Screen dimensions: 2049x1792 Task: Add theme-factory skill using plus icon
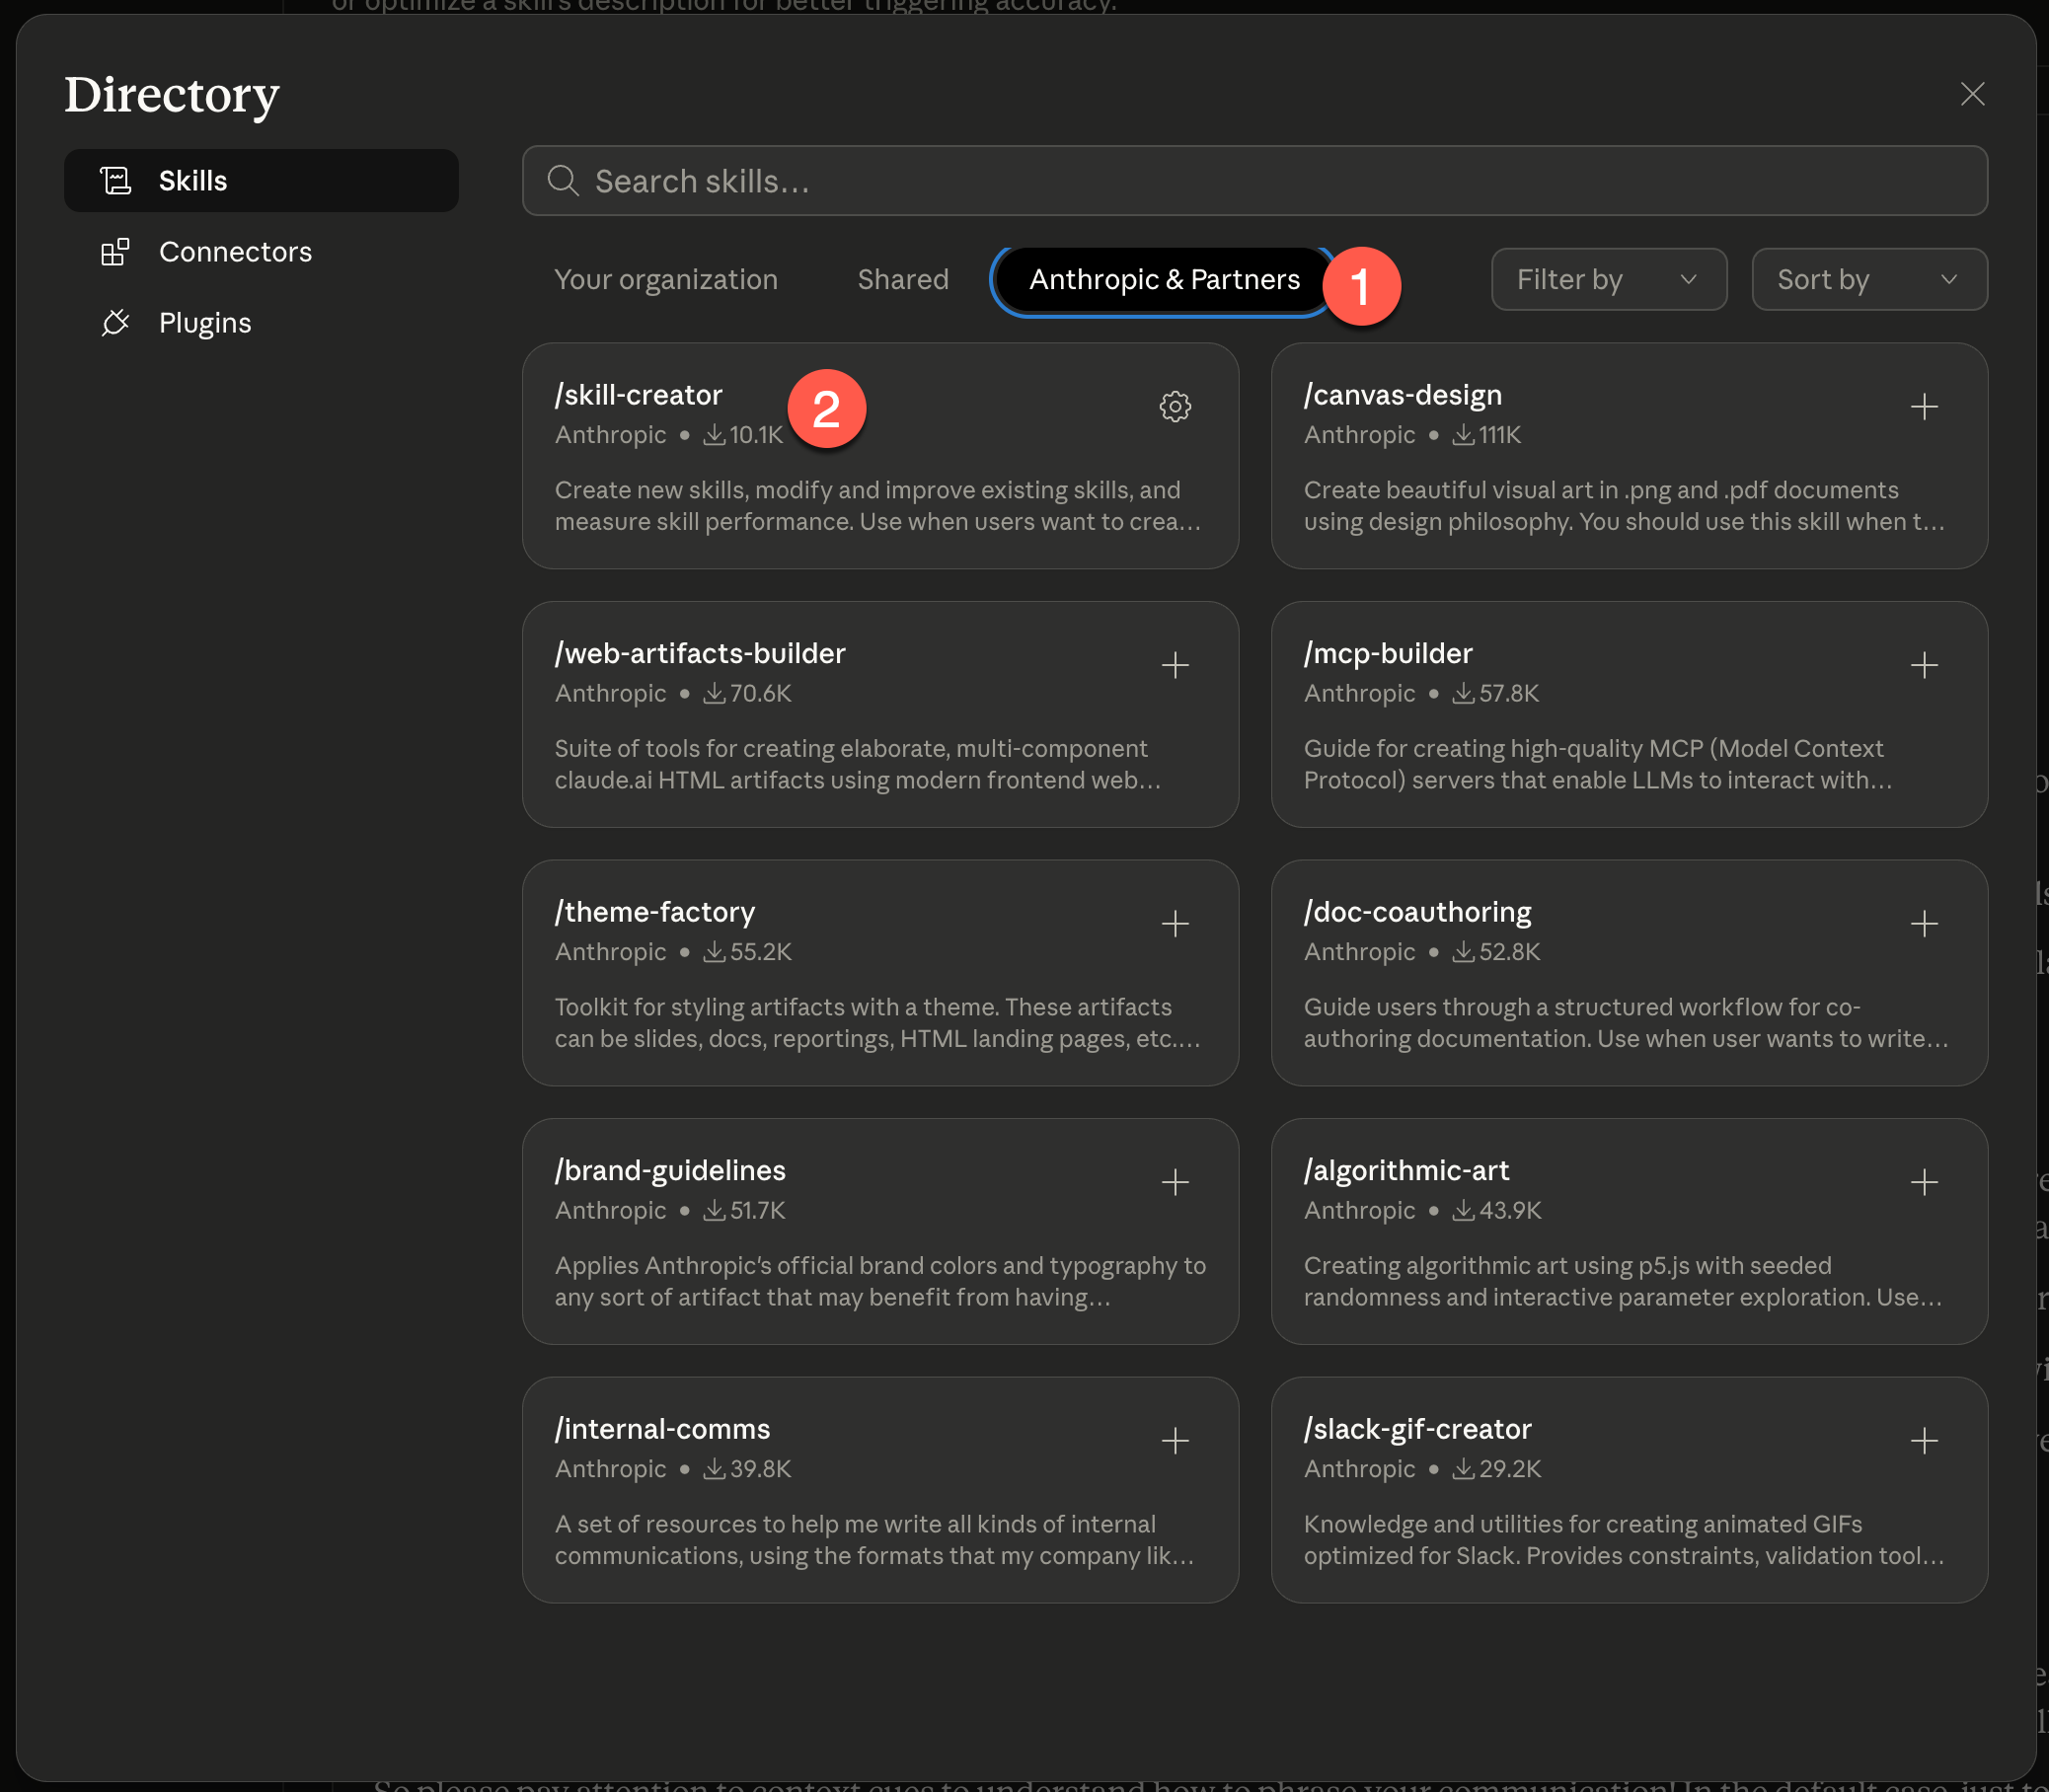click(1175, 923)
